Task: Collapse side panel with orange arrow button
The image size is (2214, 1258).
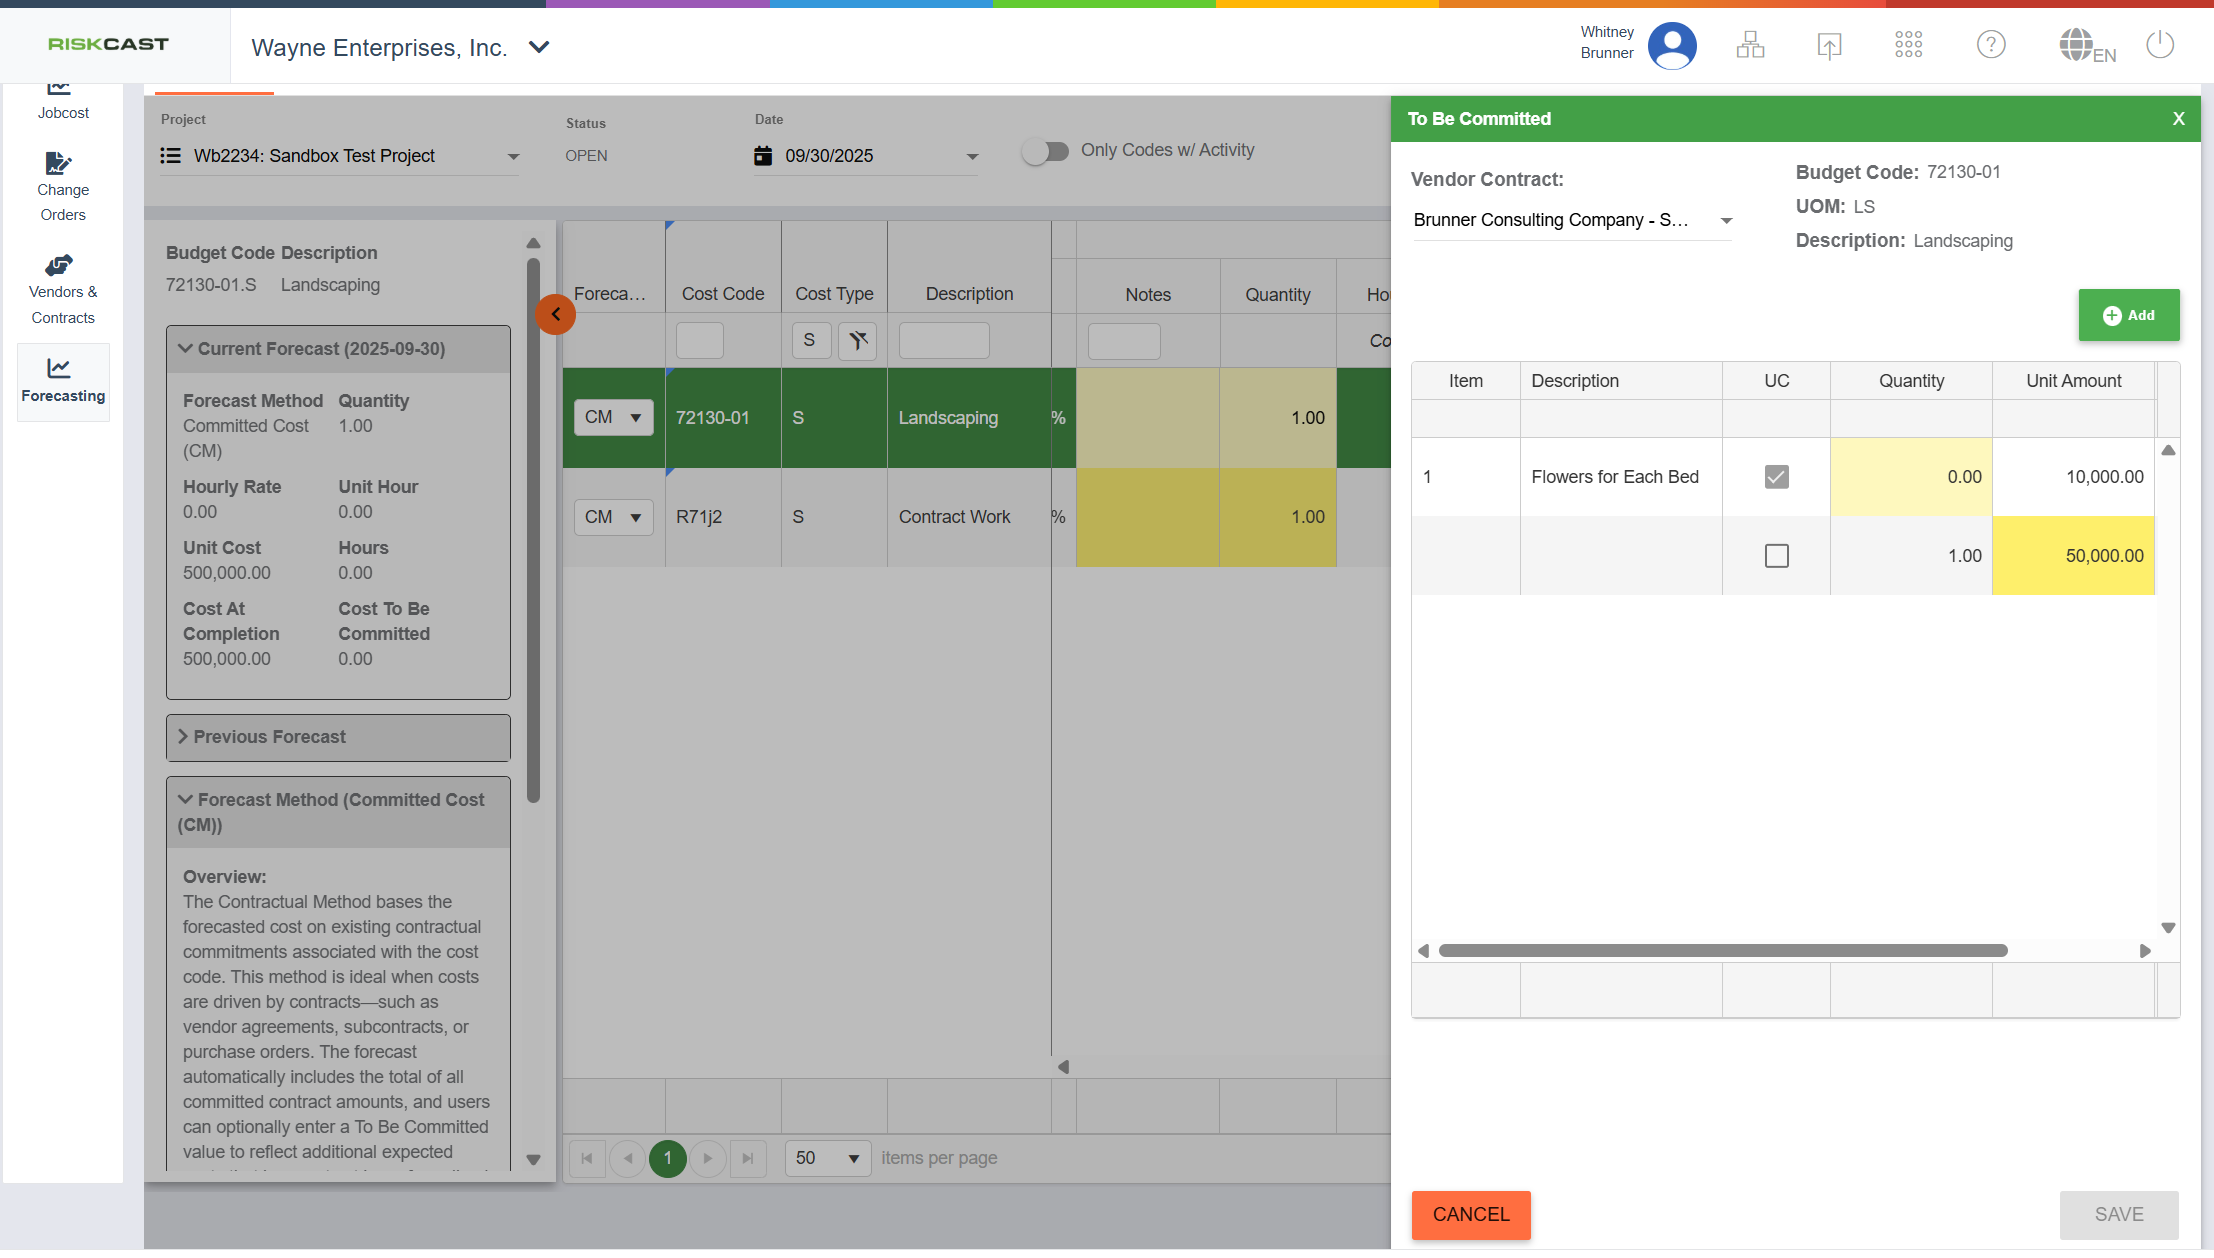Action: click(x=555, y=315)
